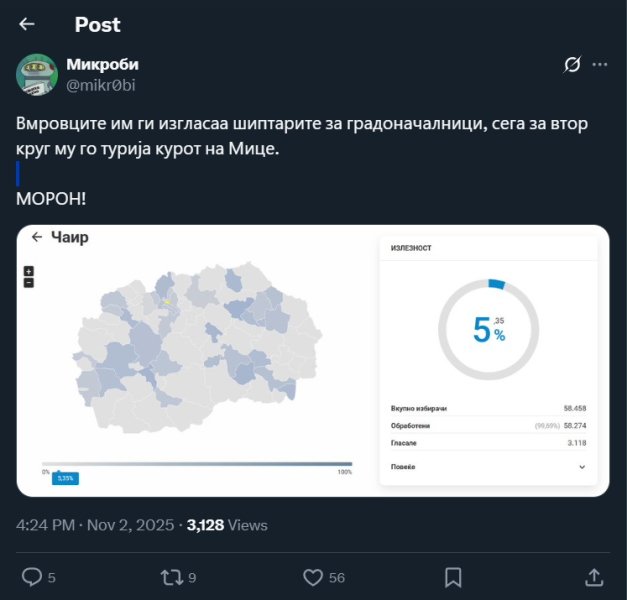Bookmark this post
Screen dimensions: 627x600
tap(453, 577)
